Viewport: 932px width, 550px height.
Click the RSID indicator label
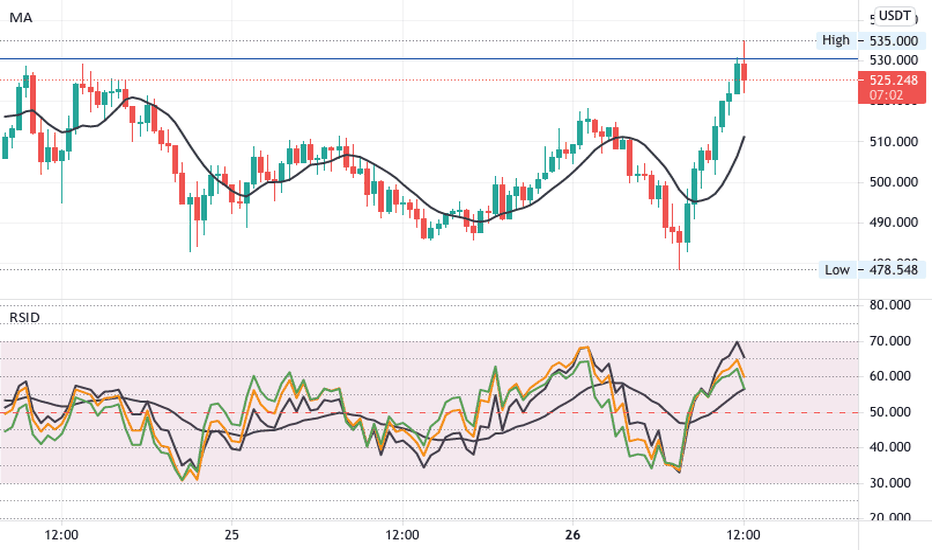(x=25, y=318)
